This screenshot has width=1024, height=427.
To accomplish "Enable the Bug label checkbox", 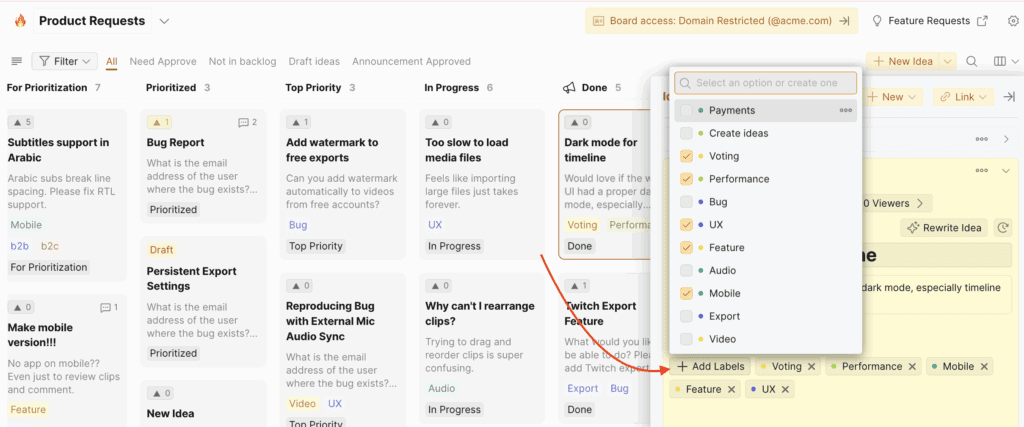I will pyautogui.click(x=686, y=202).
